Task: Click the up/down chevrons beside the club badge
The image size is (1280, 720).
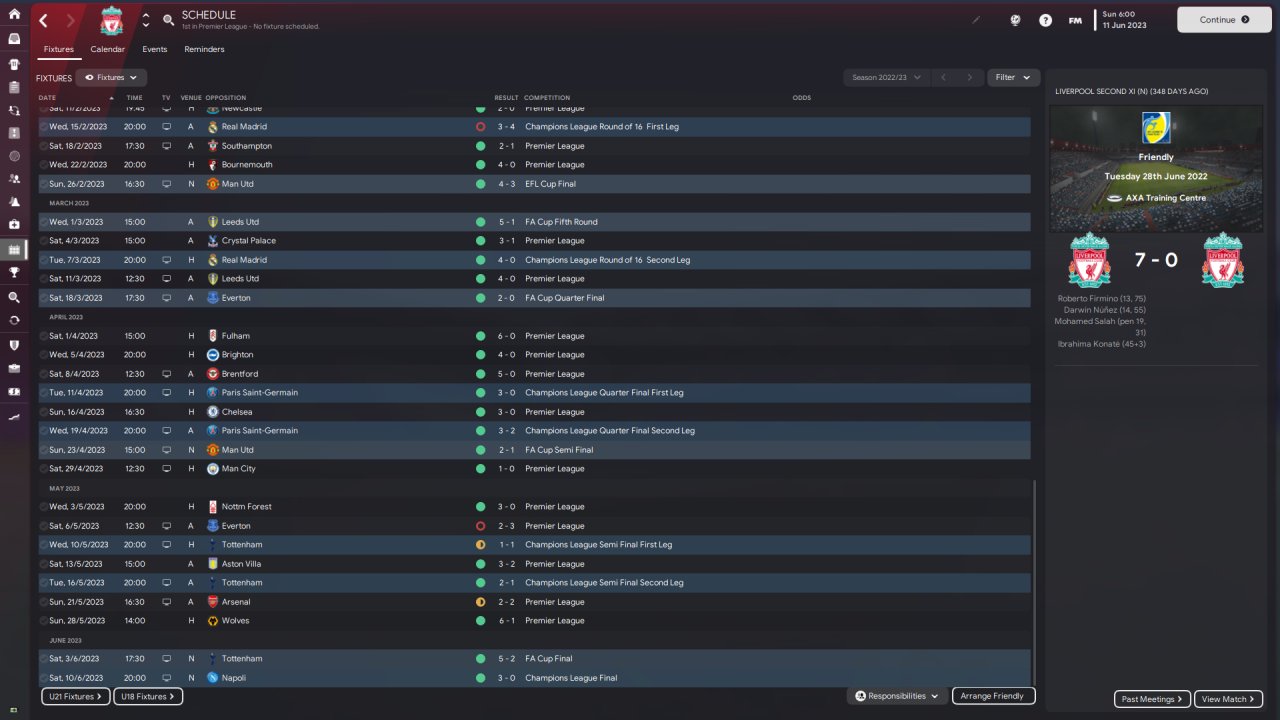Action: (x=146, y=20)
